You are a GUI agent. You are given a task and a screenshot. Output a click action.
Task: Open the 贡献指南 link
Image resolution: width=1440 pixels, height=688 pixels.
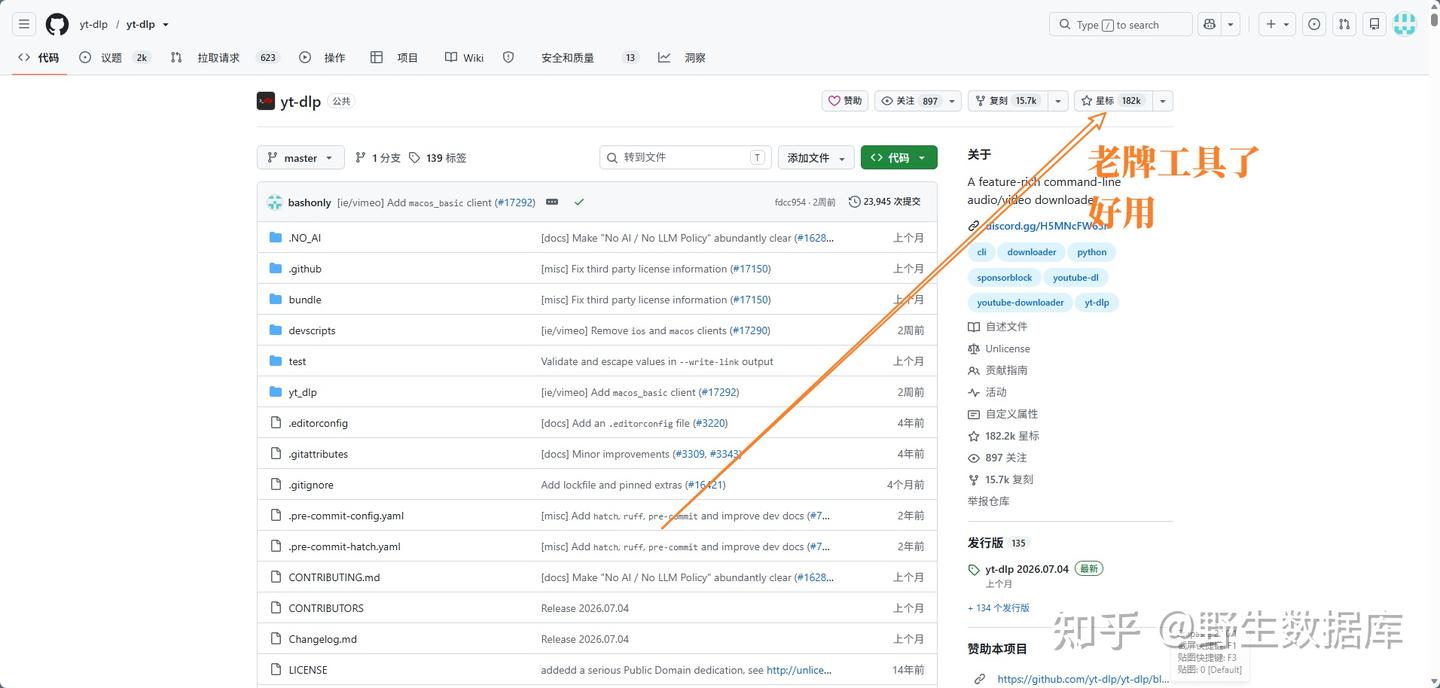(x=998, y=370)
